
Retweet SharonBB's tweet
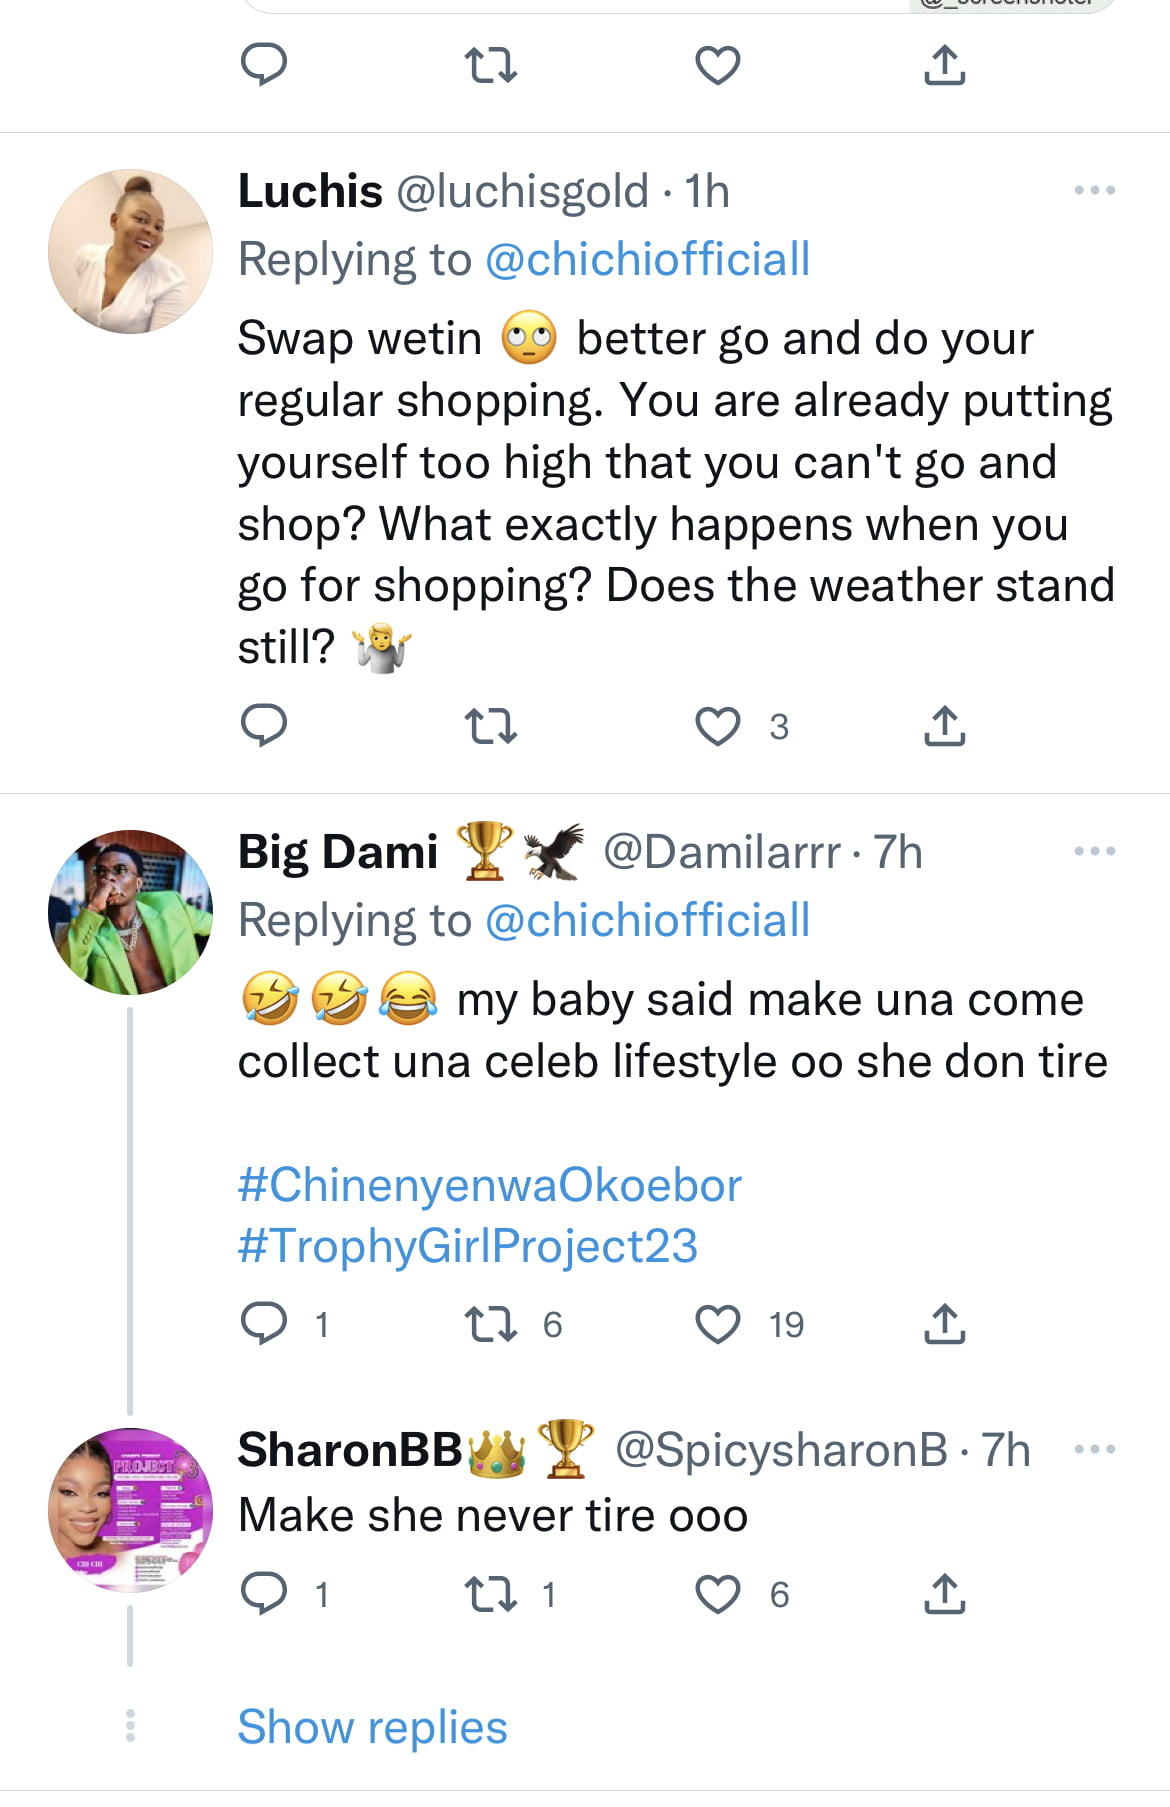pos(491,1595)
